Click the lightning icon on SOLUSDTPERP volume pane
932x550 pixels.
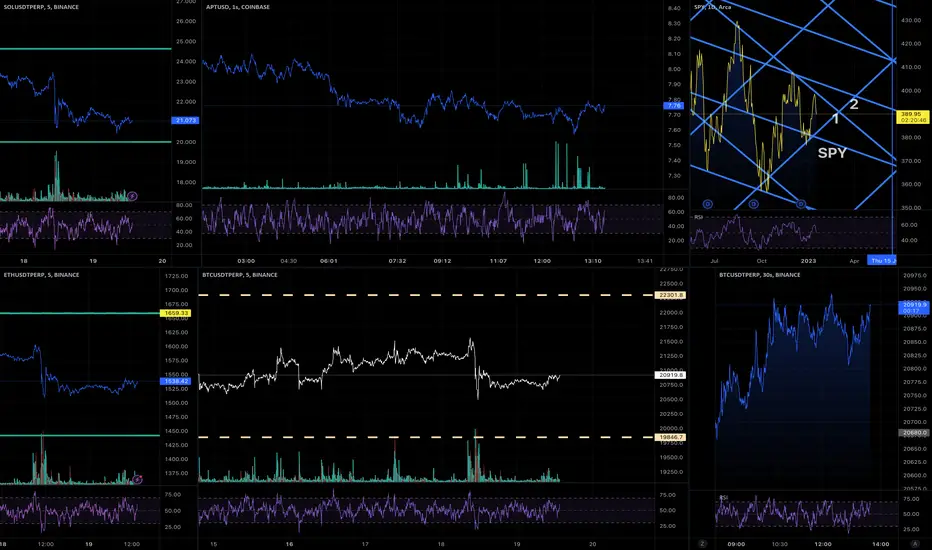[133, 196]
